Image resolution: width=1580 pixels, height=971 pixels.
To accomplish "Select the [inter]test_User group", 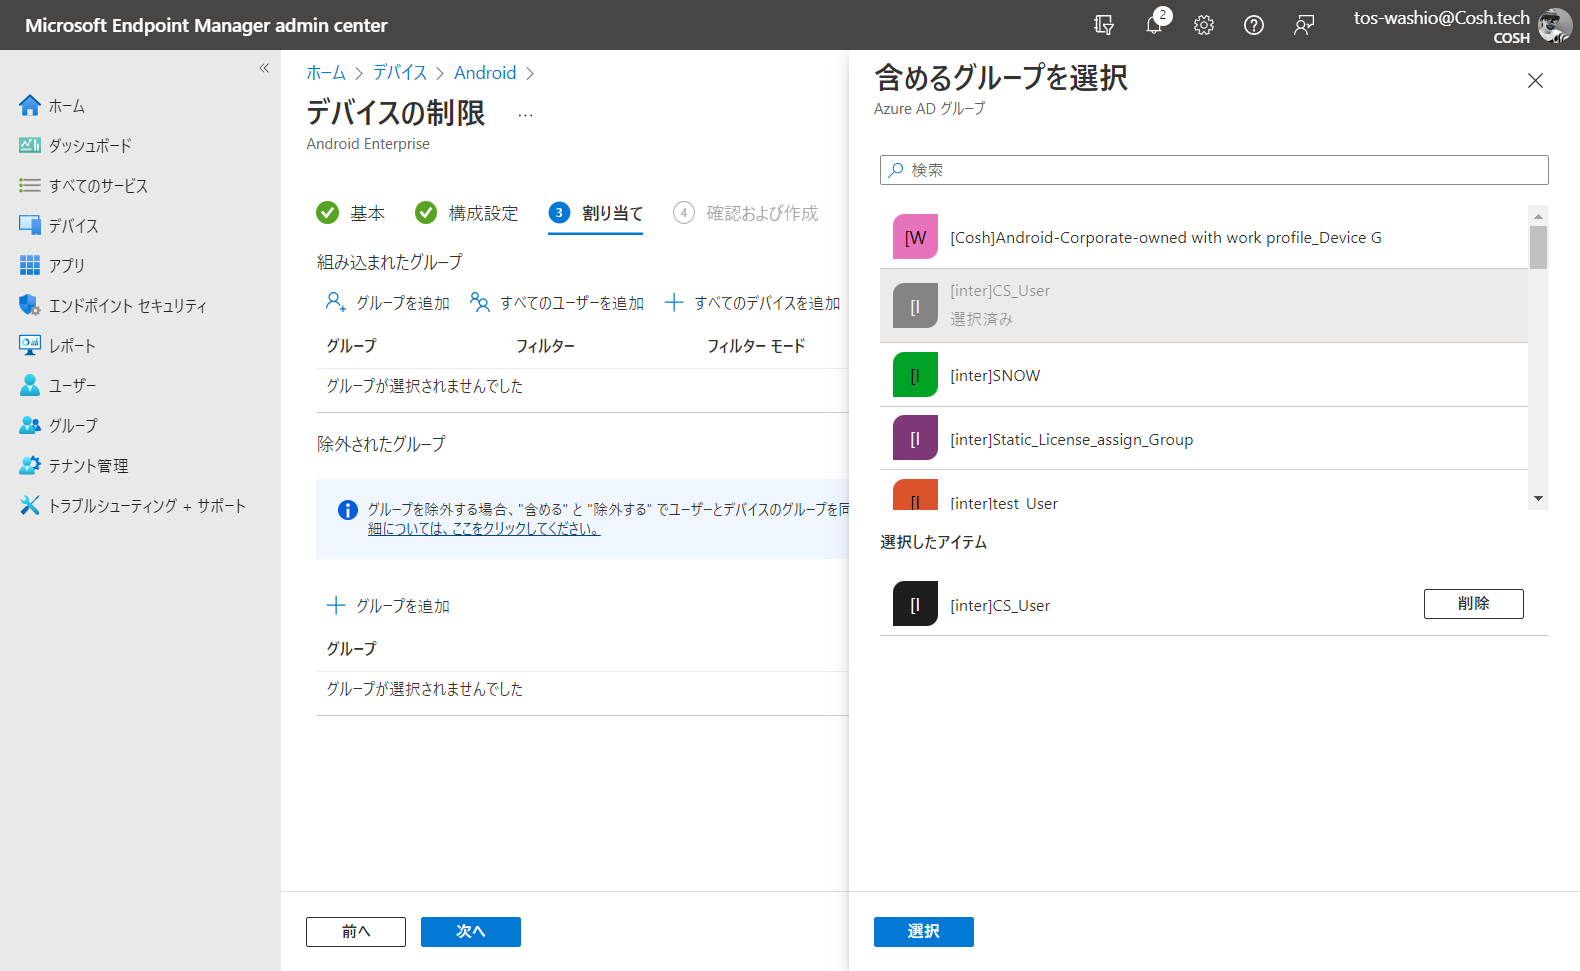I will pyautogui.click(x=1204, y=491).
